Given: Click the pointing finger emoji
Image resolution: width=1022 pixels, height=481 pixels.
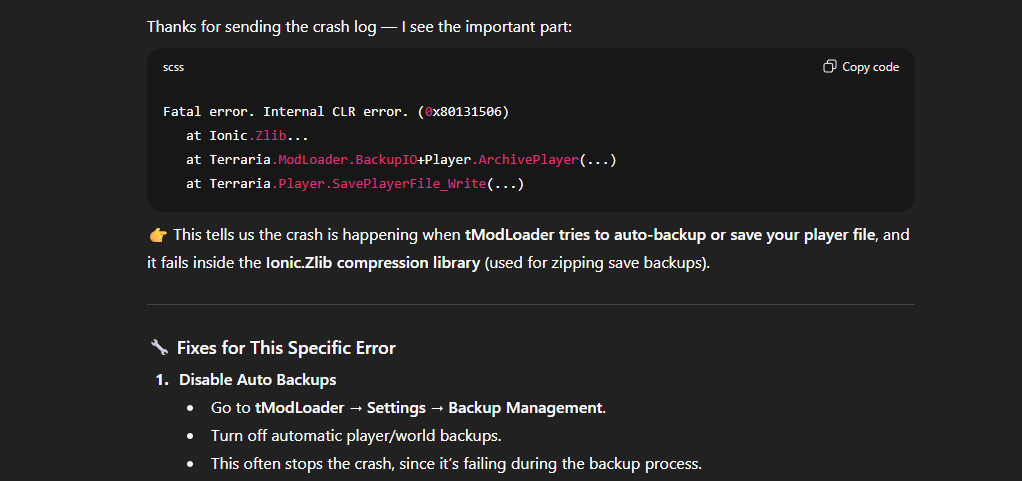Looking at the screenshot, I should [x=157, y=235].
